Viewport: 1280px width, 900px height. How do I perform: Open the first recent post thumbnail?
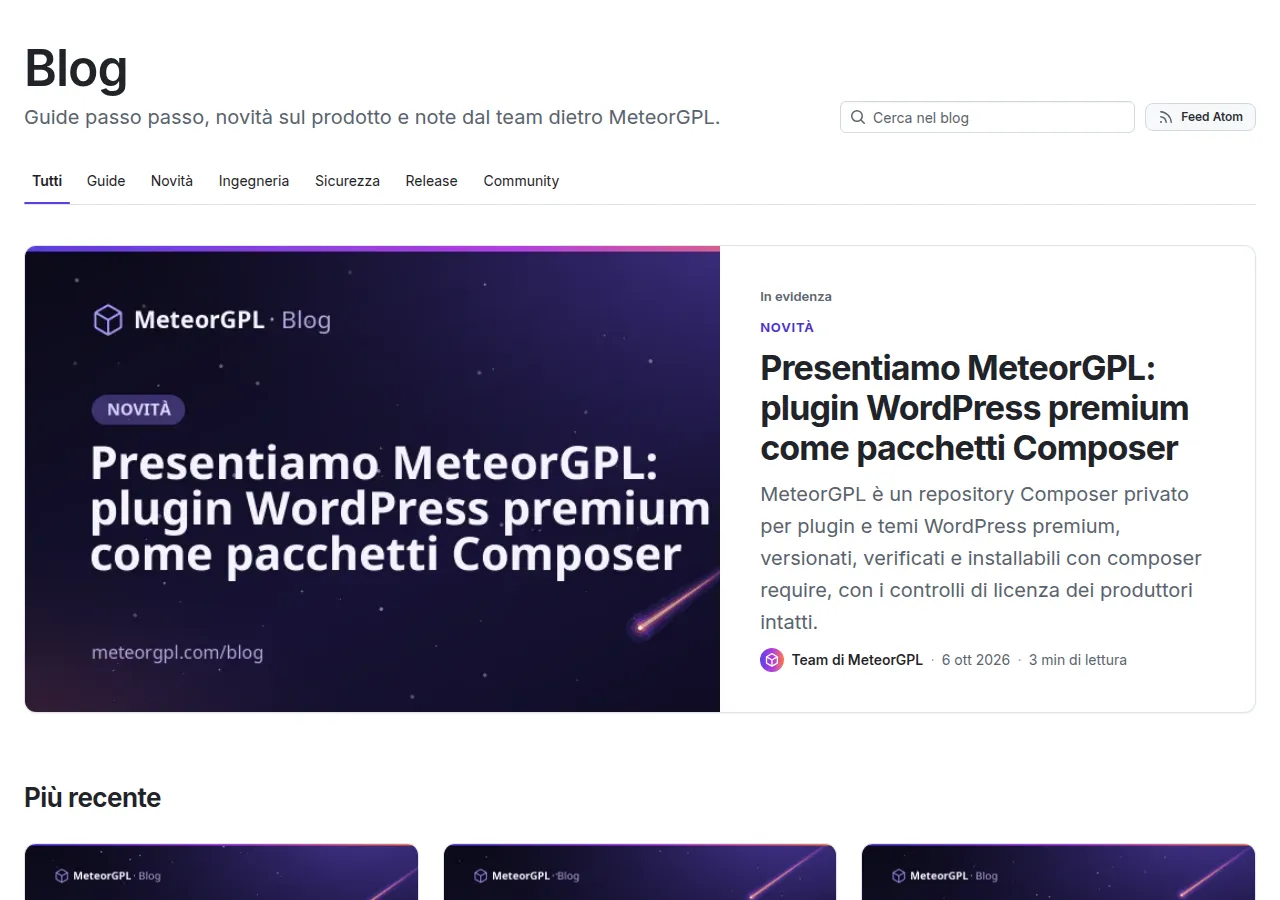click(x=221, y=872)
